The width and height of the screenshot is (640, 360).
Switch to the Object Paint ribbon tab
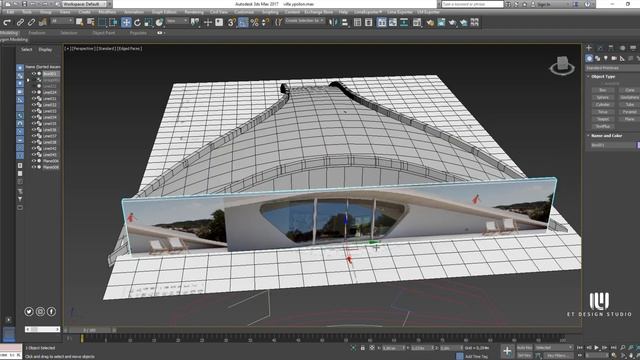(104, 33)
